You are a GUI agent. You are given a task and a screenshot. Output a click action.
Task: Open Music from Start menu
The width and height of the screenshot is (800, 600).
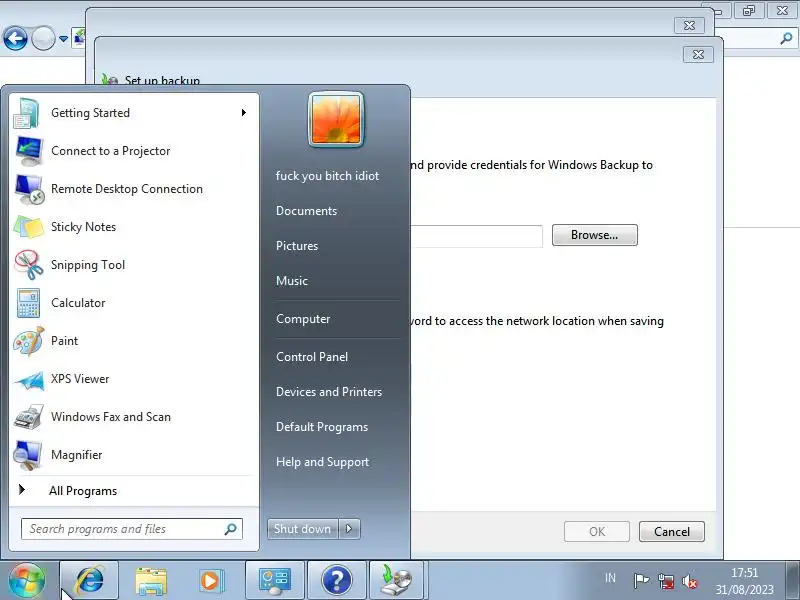point(292,281)
